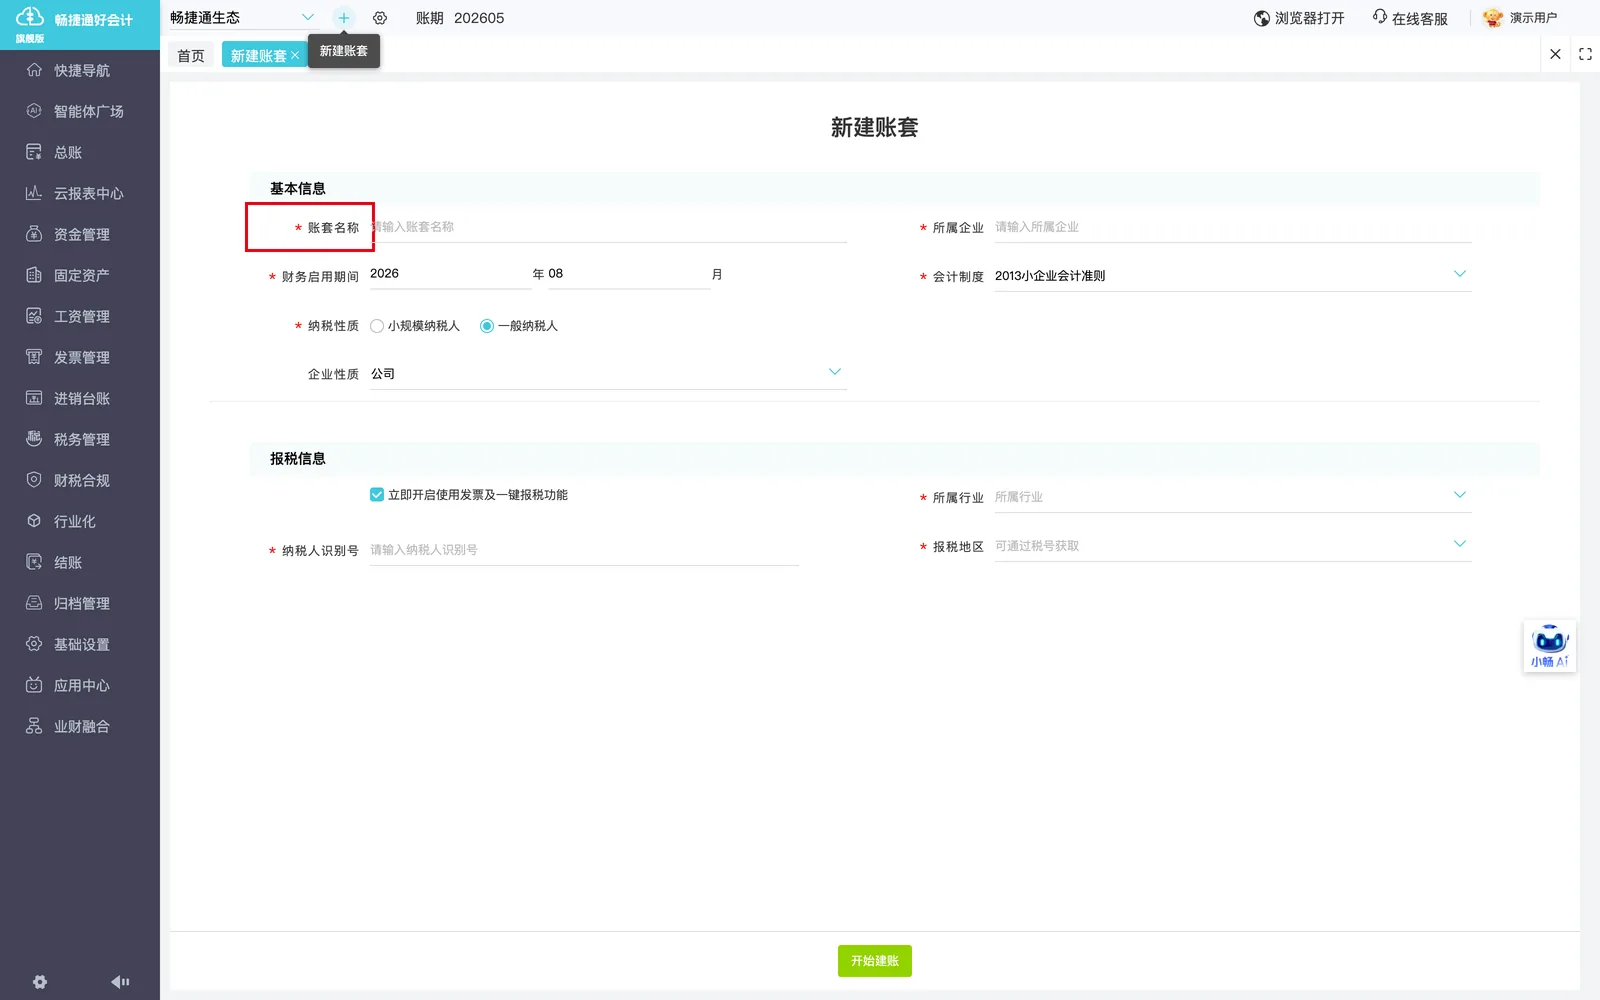Screen dimensions: 1600x1000
Task: Click the 快捷导航 home icon in sidebar
Action: [x=34, y=70]
